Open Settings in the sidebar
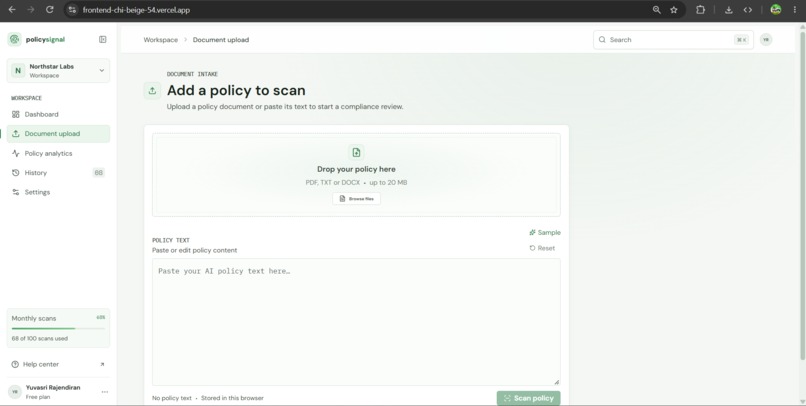806x406 pixels. 58,192
